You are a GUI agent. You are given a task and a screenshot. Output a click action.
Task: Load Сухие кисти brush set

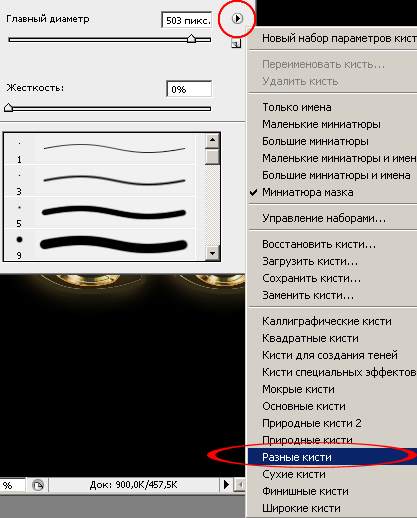pyautogui.click(x=333, y=474)
